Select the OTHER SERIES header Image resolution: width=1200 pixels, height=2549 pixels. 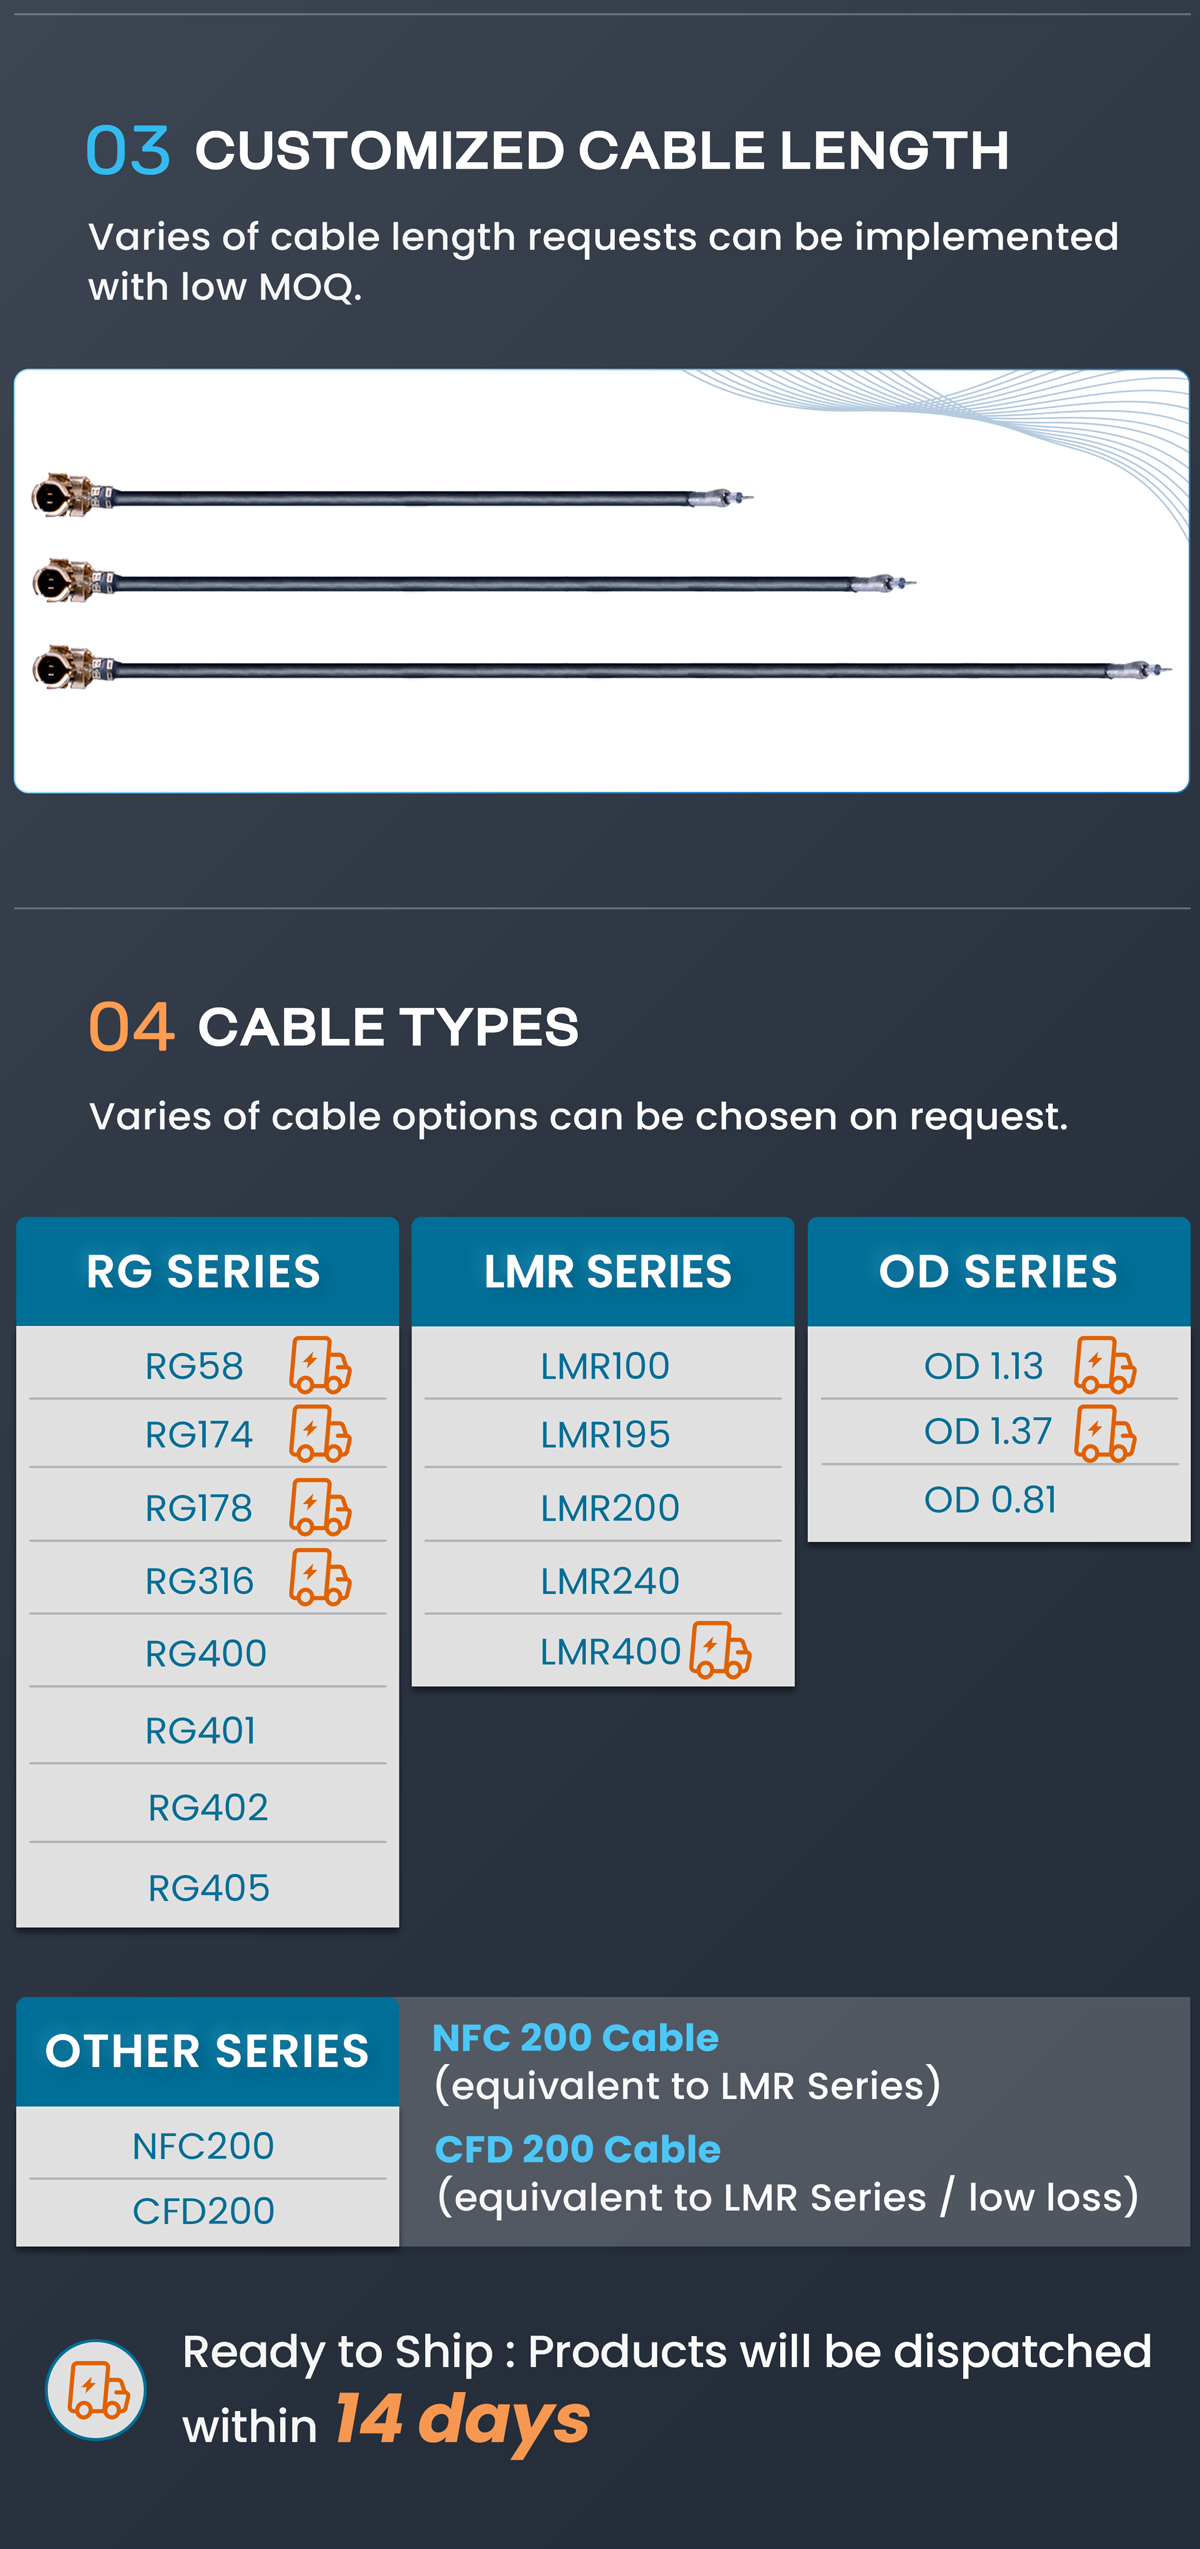[207, 2052]
